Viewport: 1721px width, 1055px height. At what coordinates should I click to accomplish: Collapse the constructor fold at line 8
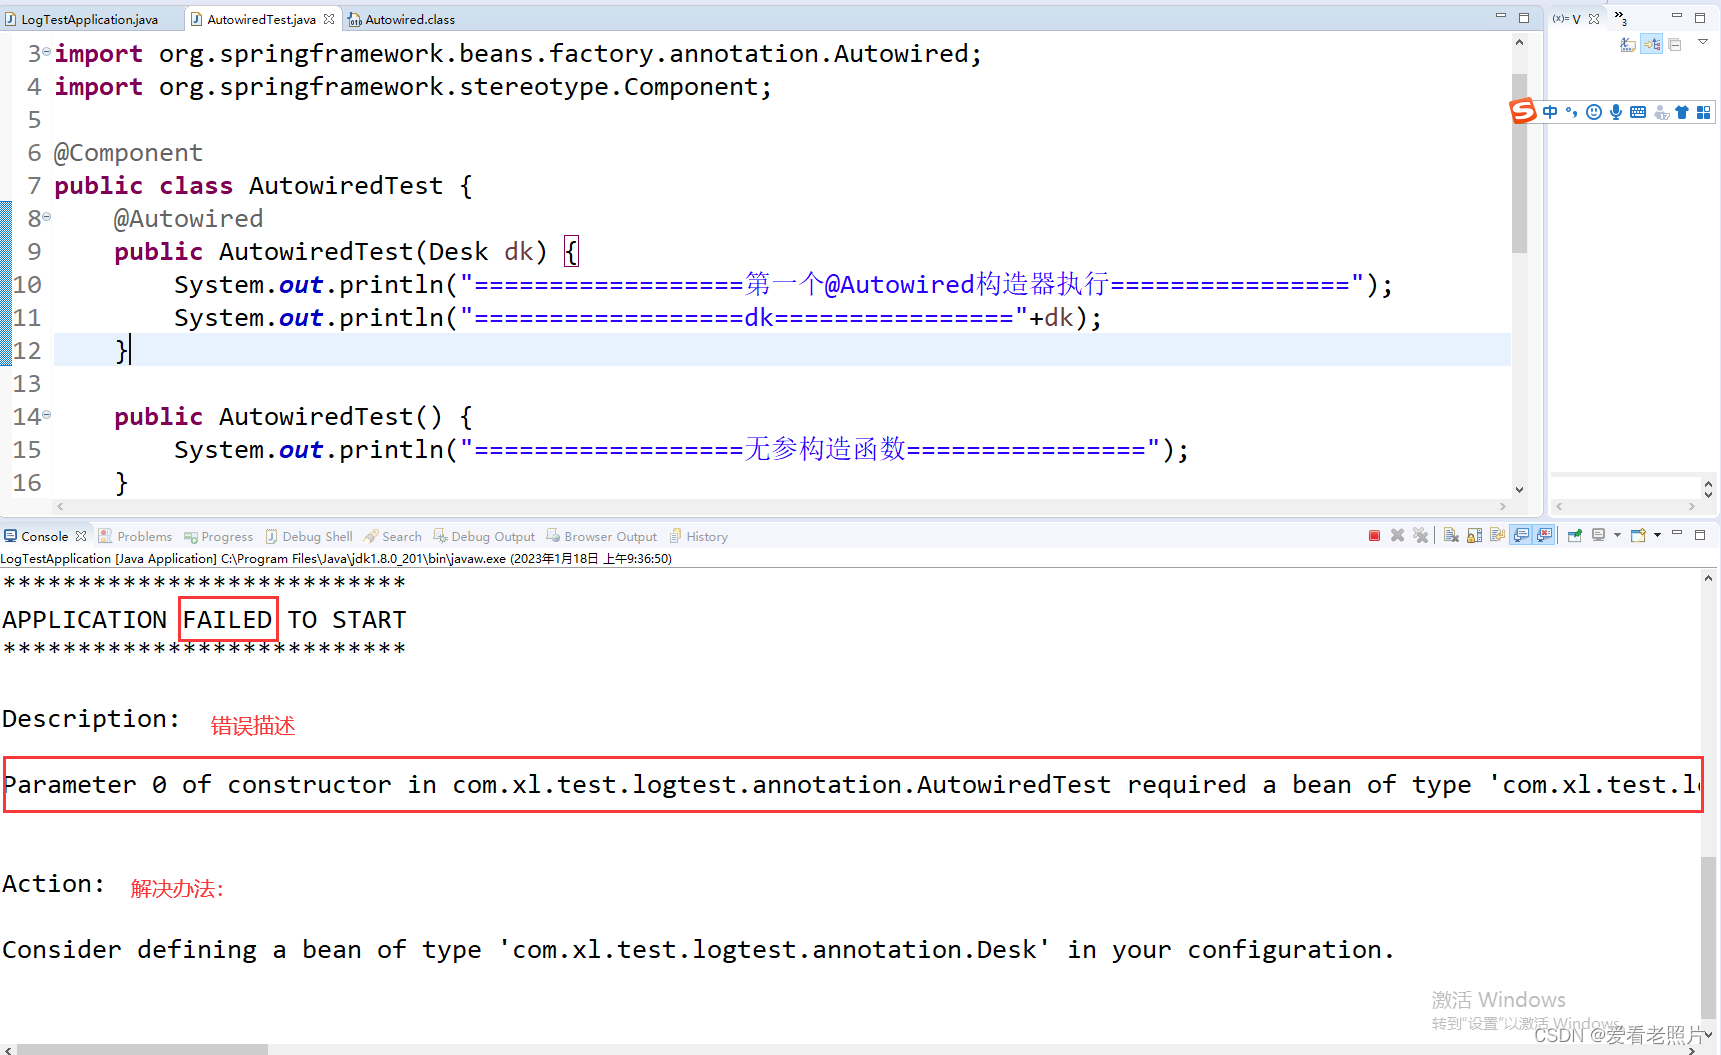click(x=47, y=216)
